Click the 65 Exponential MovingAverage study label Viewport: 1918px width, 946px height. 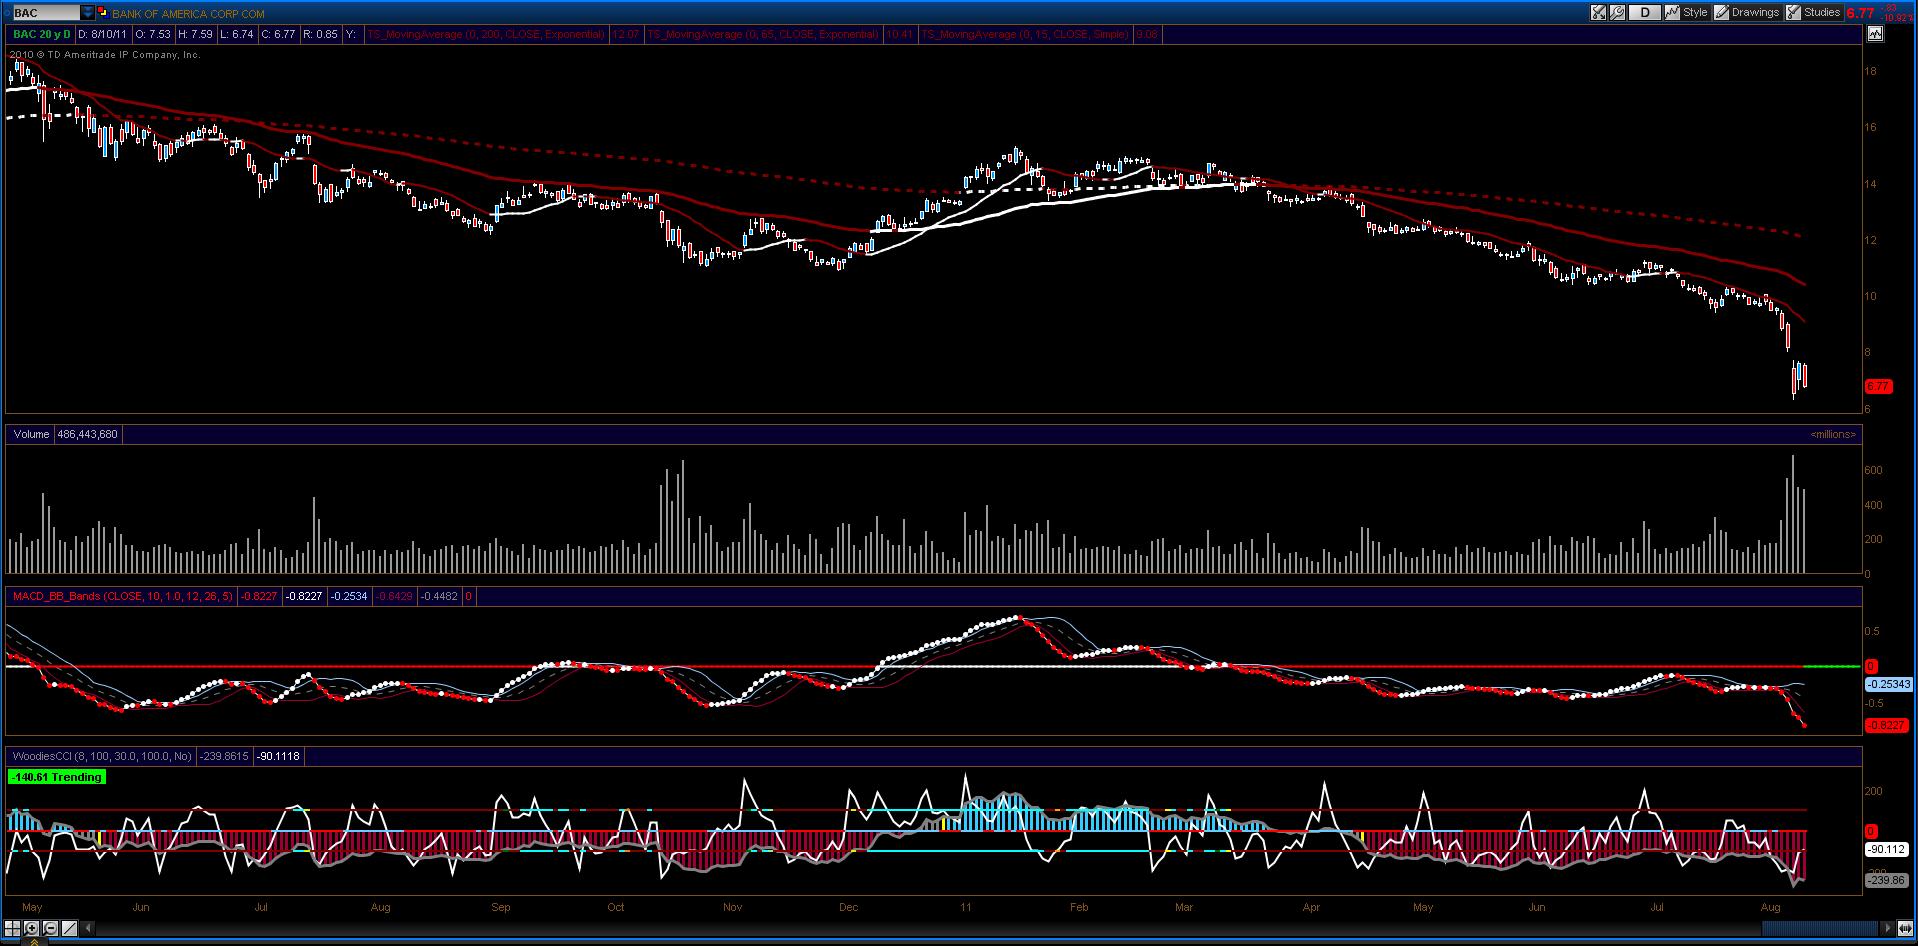763,34
